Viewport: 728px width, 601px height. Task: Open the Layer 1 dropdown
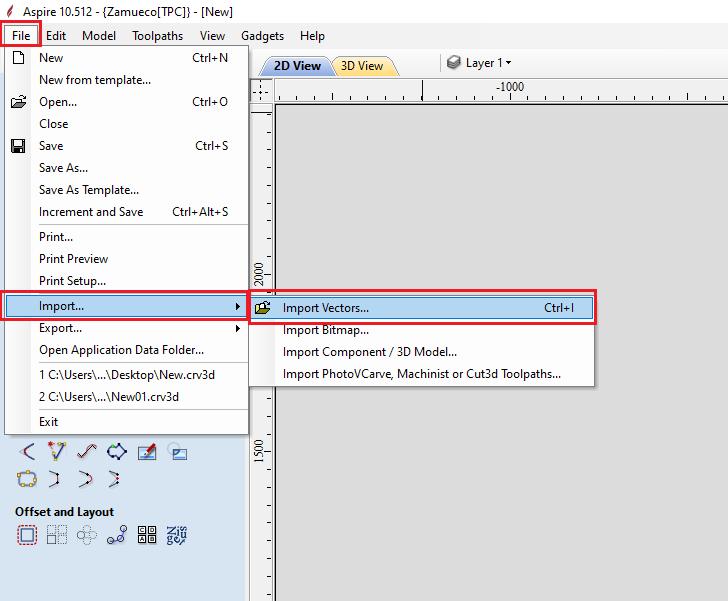coord(488,63)
